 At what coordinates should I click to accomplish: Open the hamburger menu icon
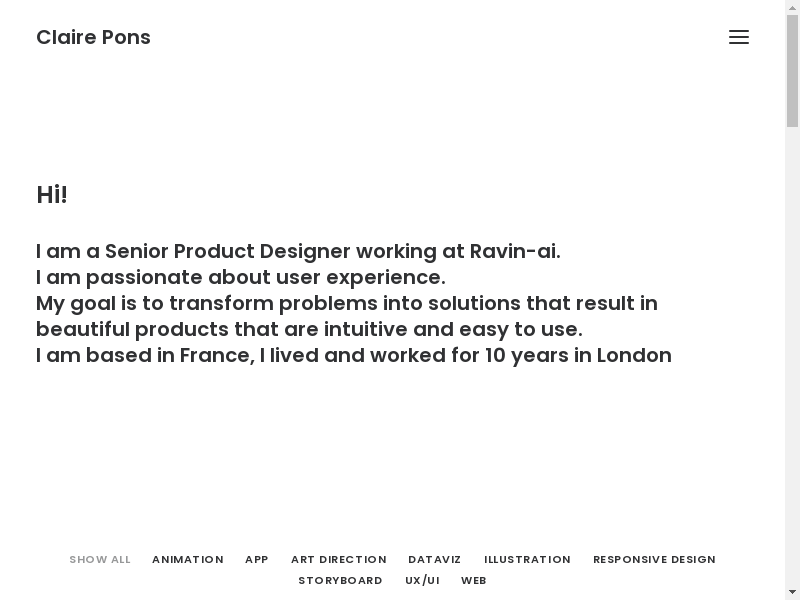coord(739,37)
